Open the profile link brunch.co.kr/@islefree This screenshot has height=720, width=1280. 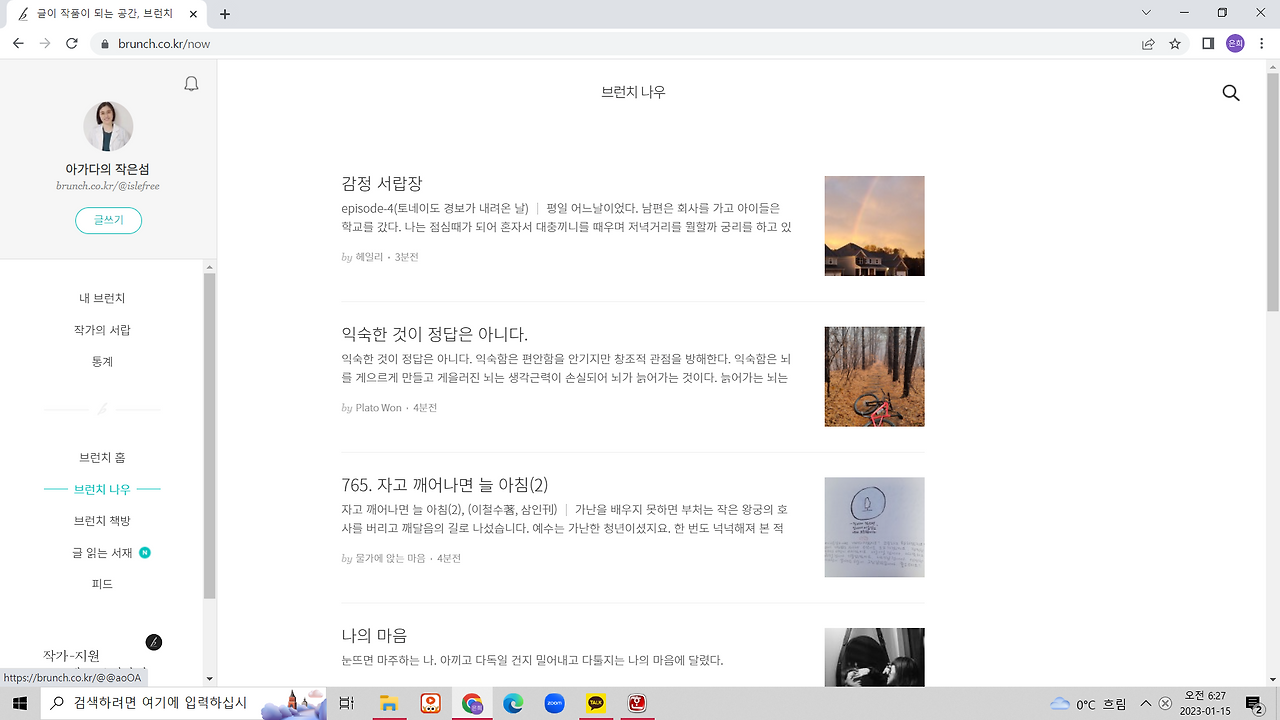[107, 184]
